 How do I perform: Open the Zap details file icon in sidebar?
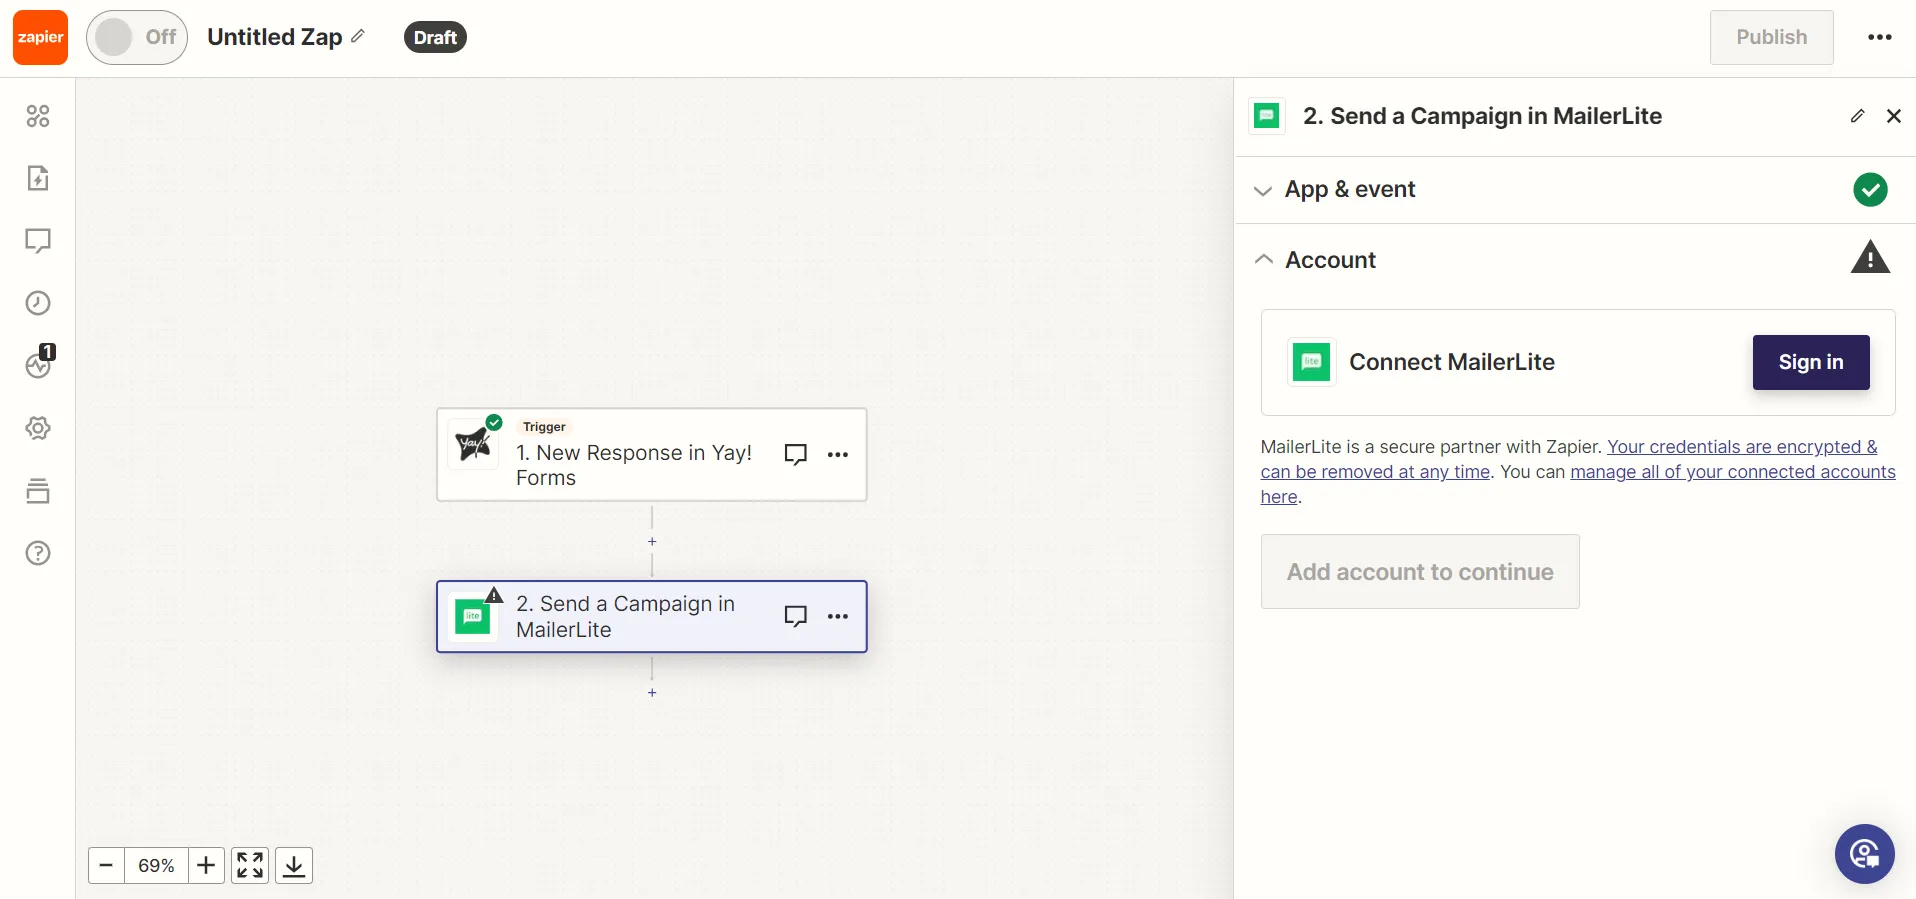click(x=38, y=178)
